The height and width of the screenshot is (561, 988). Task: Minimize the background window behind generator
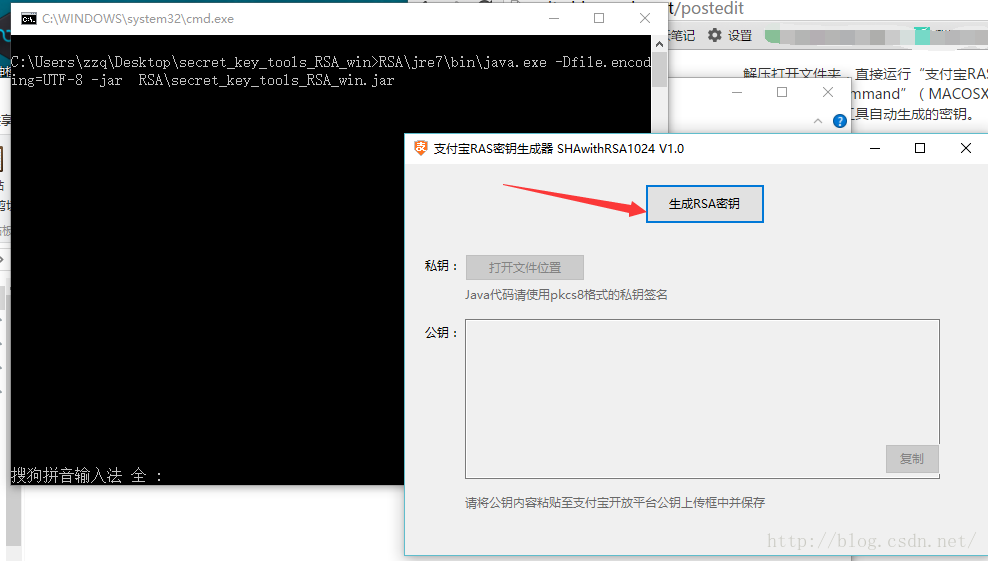tap(737, 93)
